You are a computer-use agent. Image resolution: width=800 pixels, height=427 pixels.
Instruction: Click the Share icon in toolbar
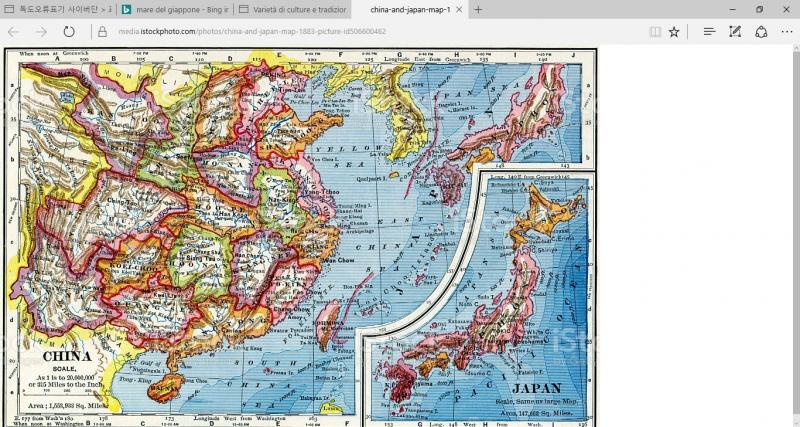point(760,31)
